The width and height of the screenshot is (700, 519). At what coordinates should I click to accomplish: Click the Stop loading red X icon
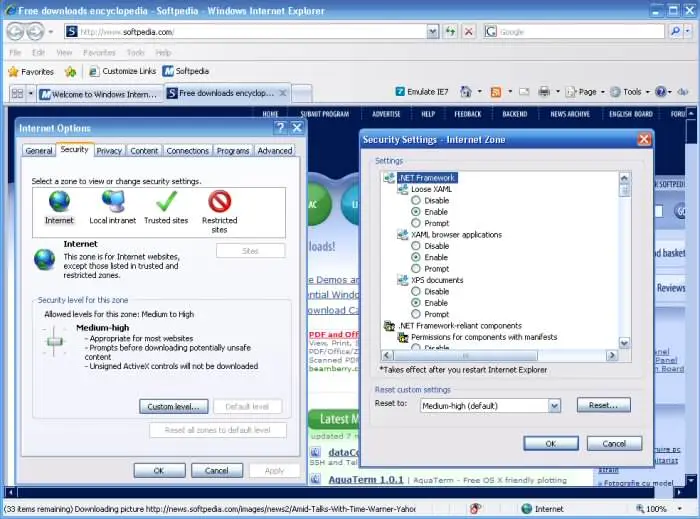468,32
